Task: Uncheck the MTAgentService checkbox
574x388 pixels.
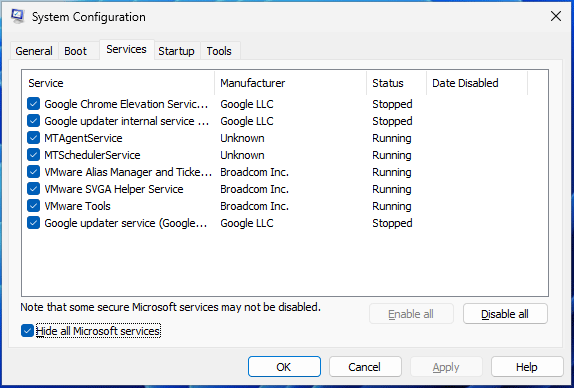Action: [x=33, y=138]
